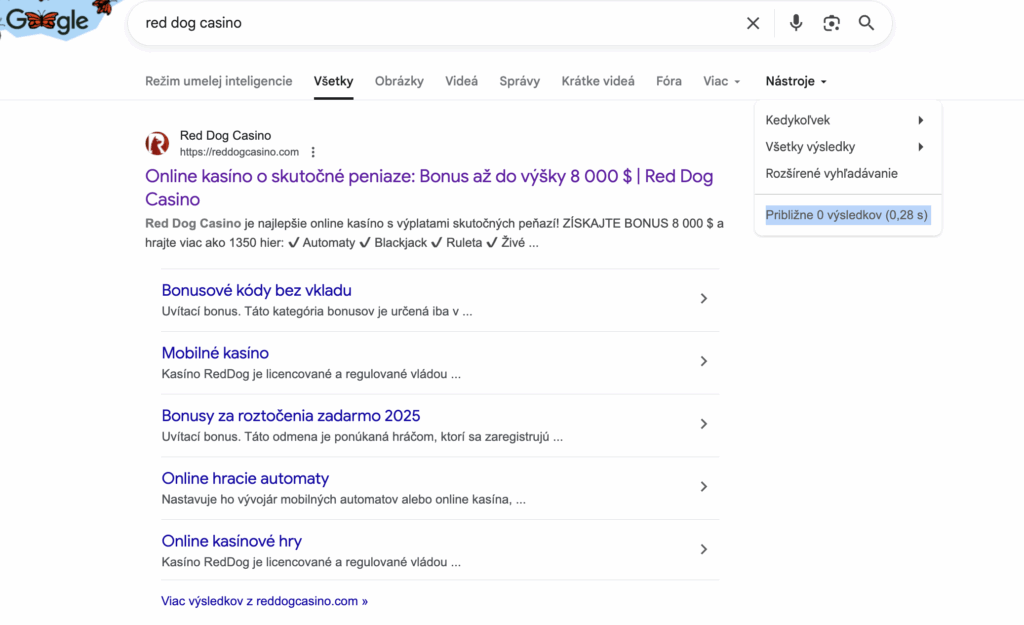Click the voice search microphone icon
Image resolution: width=1024 pixels, height=625 pixels.
[795, 23]
